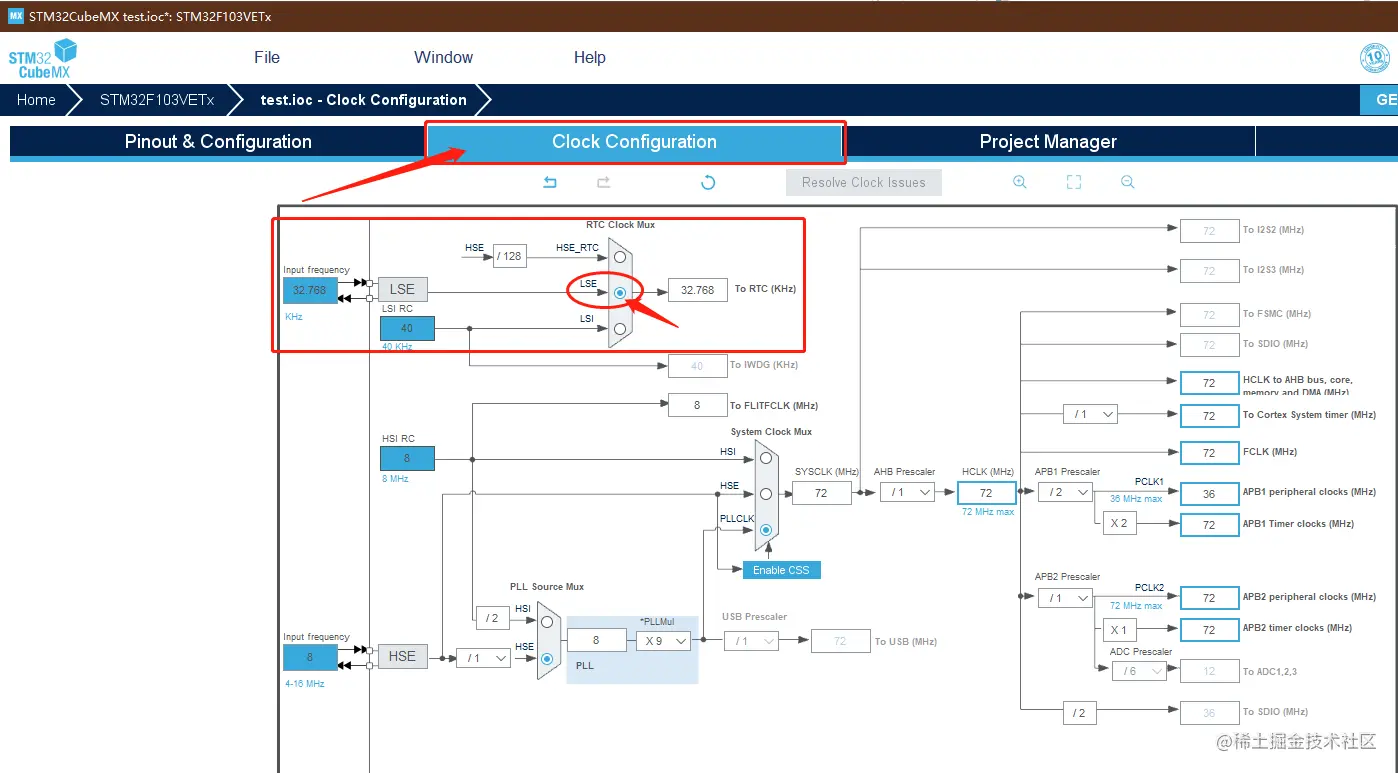Click APB1 Timer clocks value 72
This screenshot has width=1398, height=773.
(x=1209, y=525)
